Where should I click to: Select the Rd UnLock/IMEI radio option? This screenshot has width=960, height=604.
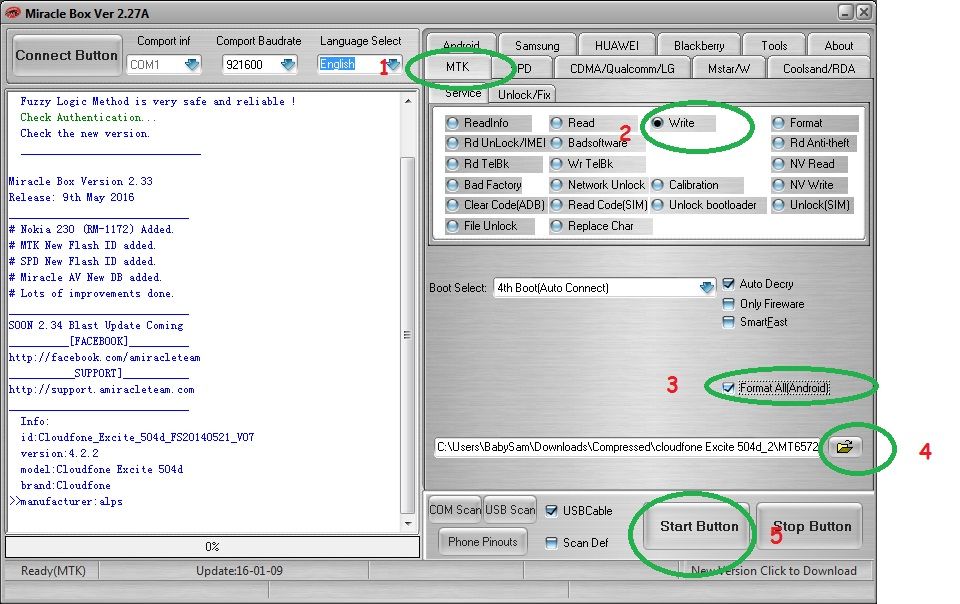452,143
